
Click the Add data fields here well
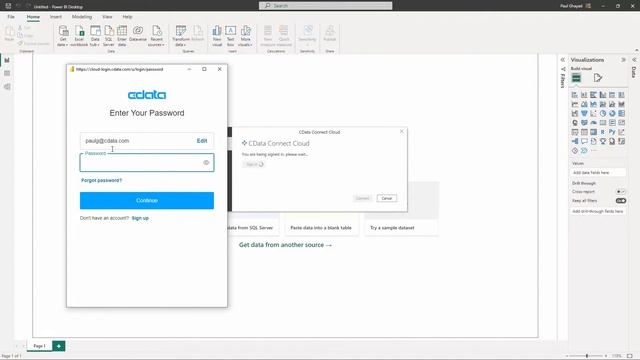click(x=598, y=173)
